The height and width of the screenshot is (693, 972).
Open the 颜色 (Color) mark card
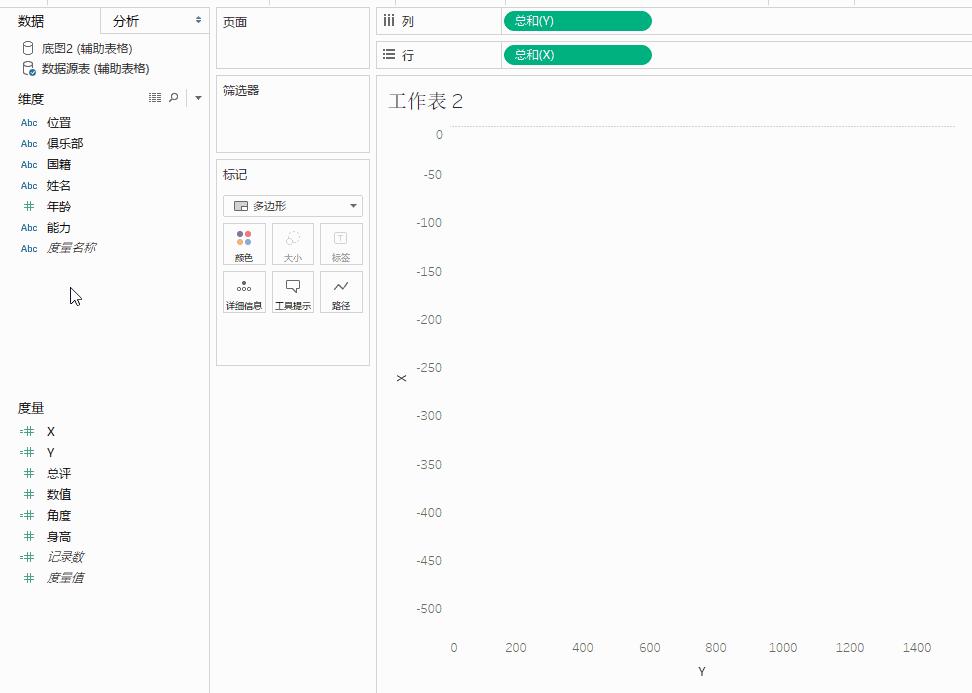click(x=244, y=244)
